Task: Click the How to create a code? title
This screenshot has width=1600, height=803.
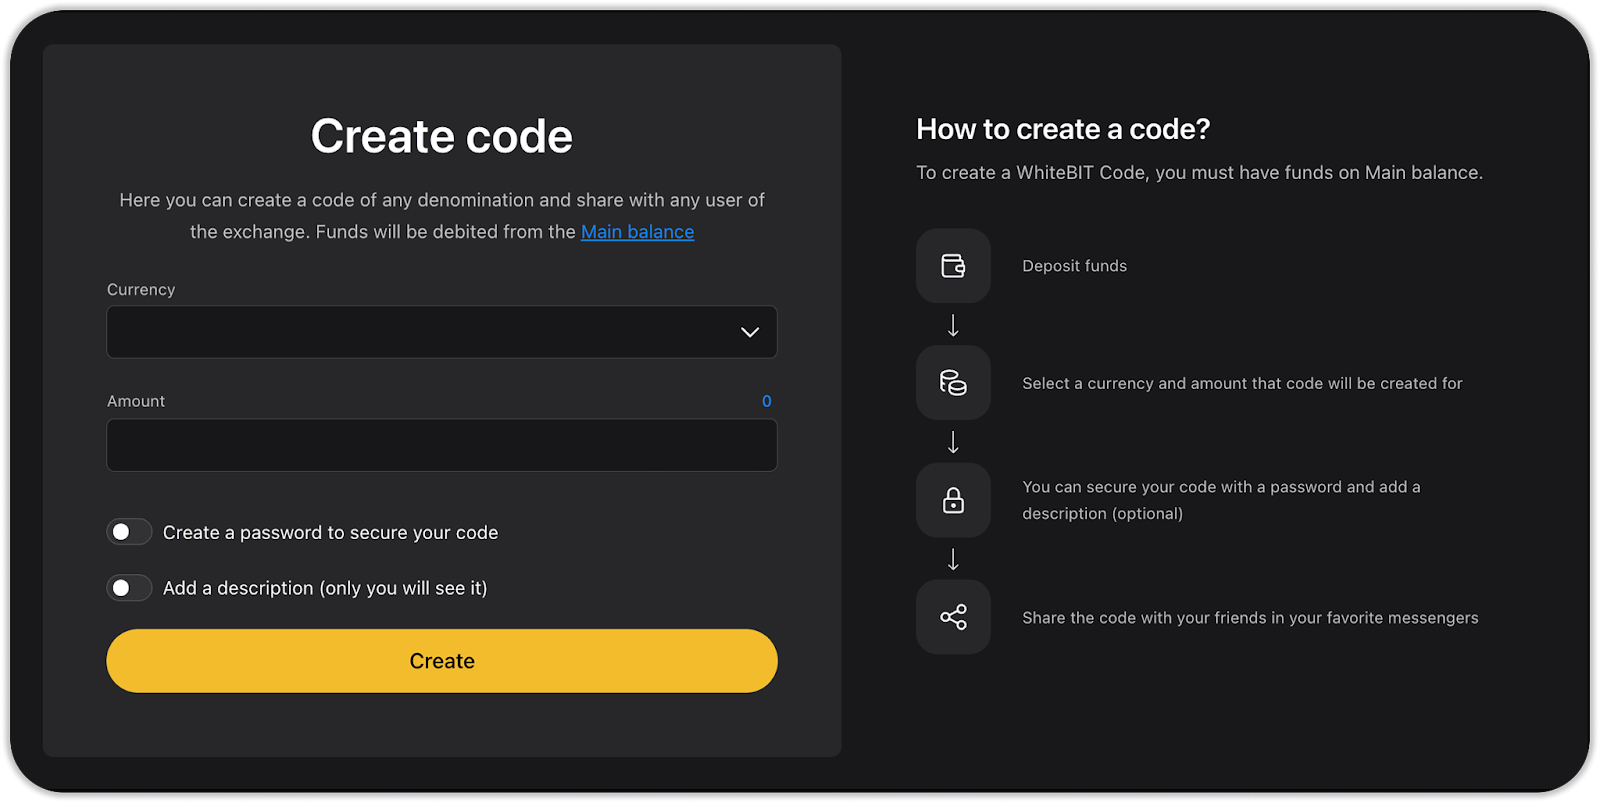Action: coord(1063,129)
